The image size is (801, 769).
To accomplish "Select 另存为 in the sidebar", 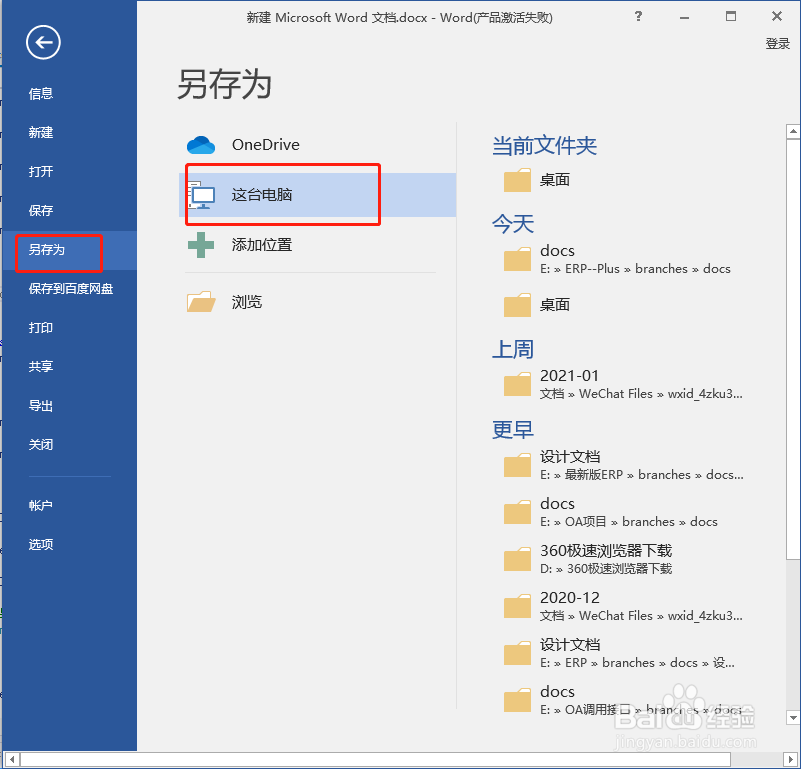I will click(x=46, y=249).
